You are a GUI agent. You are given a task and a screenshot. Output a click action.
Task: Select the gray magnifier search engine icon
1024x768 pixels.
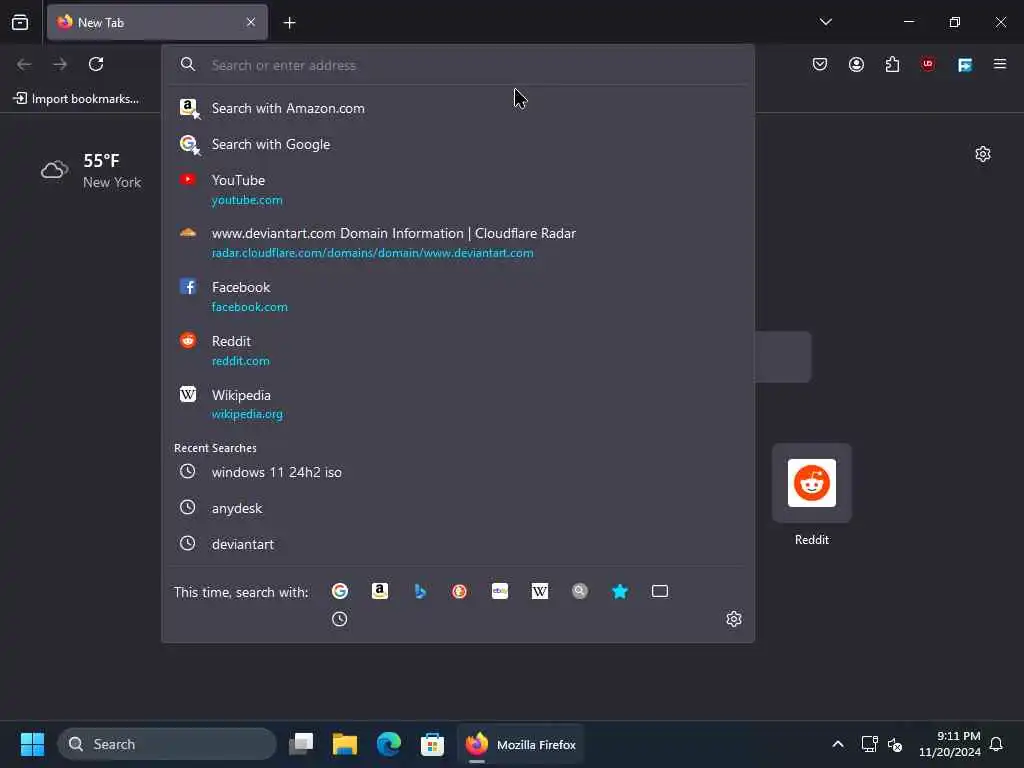tap(580, 591)
